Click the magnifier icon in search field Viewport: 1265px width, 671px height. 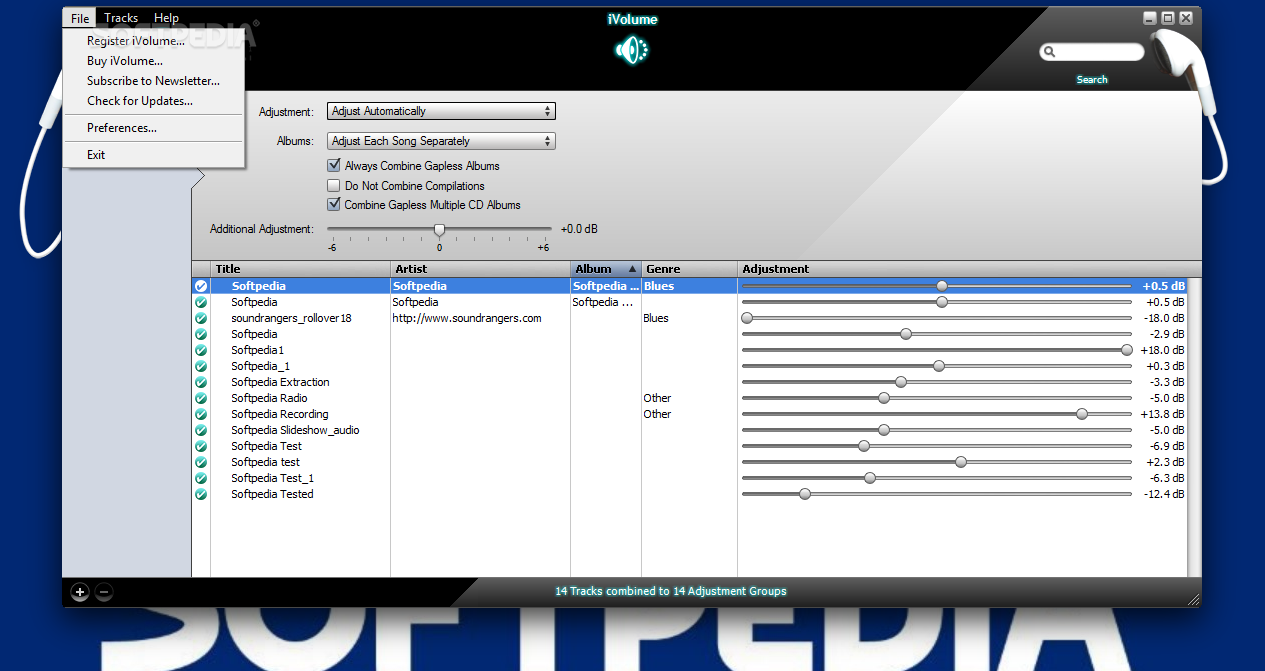1049,52
